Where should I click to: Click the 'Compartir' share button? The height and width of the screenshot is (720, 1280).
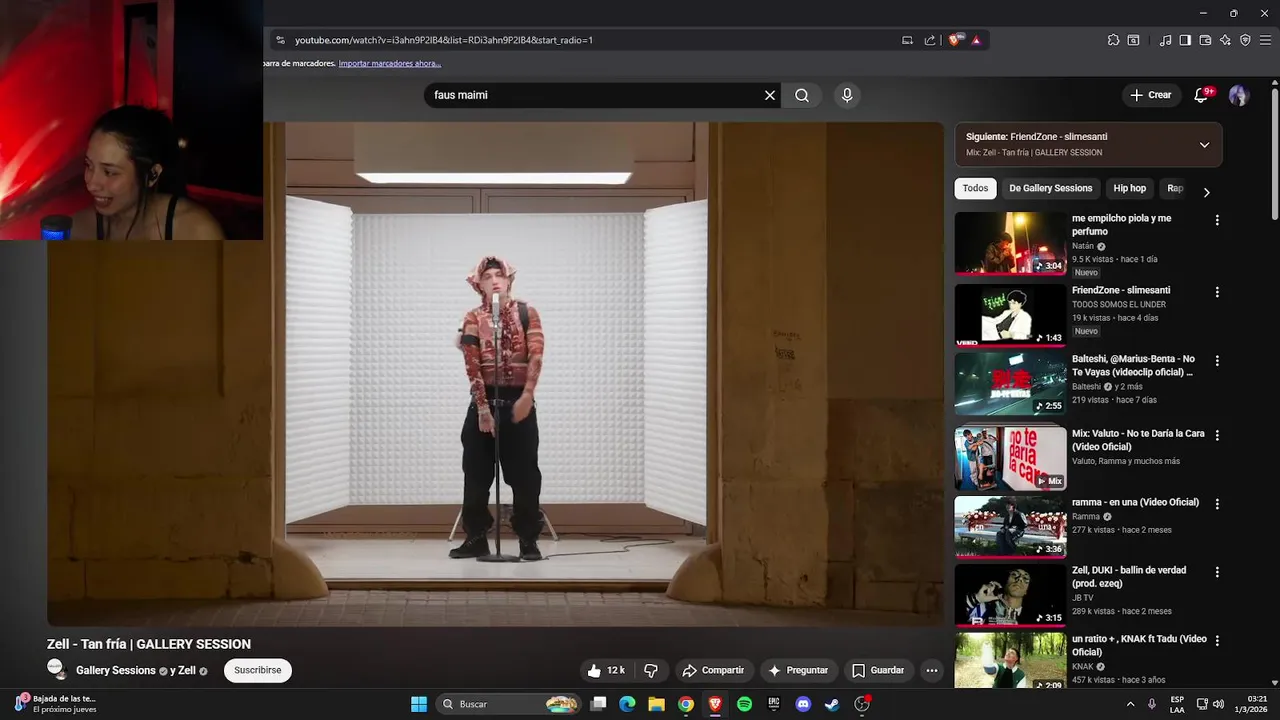point(713,670)
